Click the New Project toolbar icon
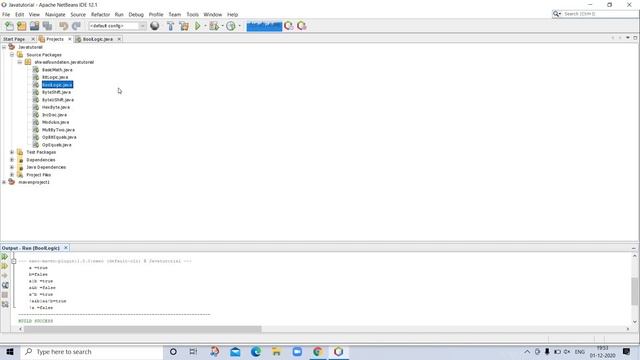The height and width of the screenshot is (360, 640). (22, 26)
